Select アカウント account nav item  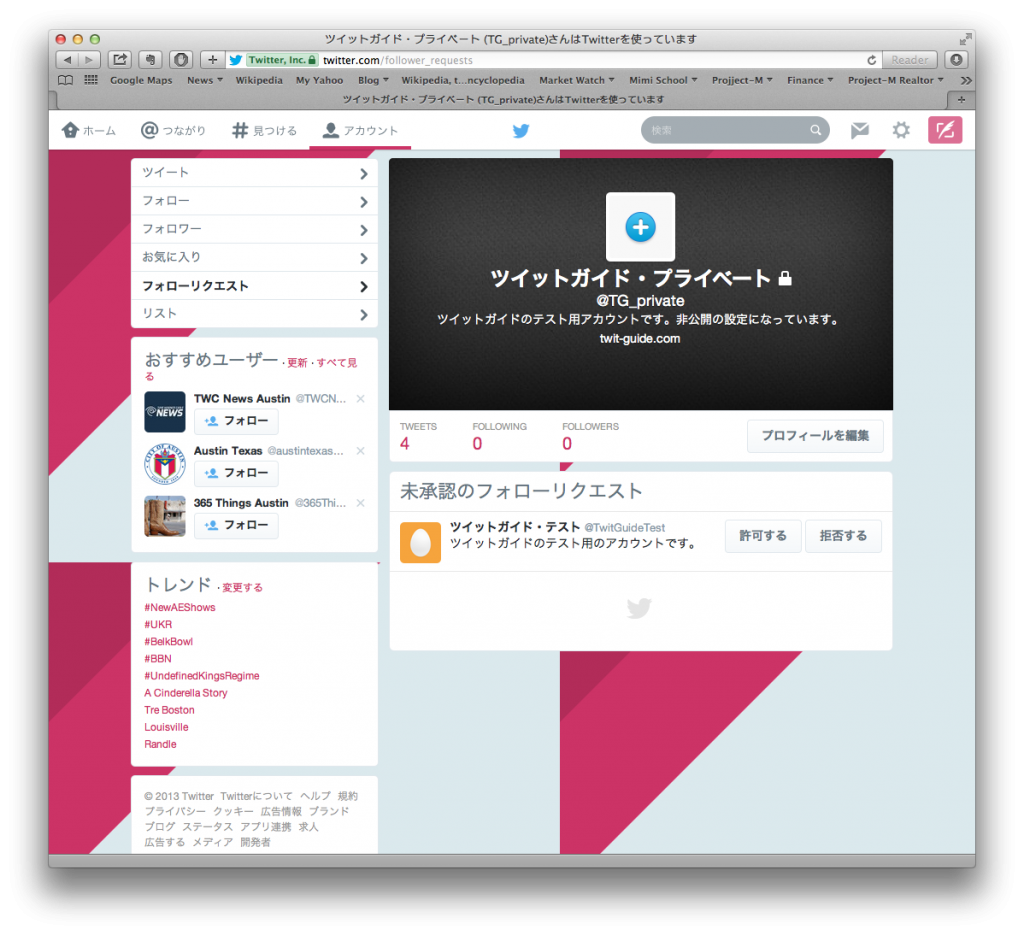(360, 131)
